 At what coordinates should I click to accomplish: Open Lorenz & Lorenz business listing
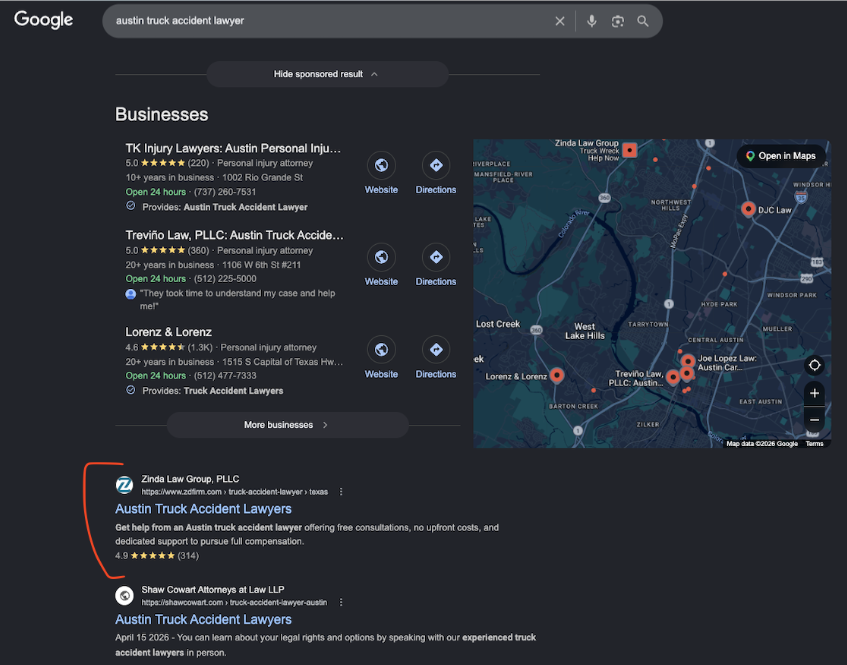pyautogui.click(x=169, y=332)
